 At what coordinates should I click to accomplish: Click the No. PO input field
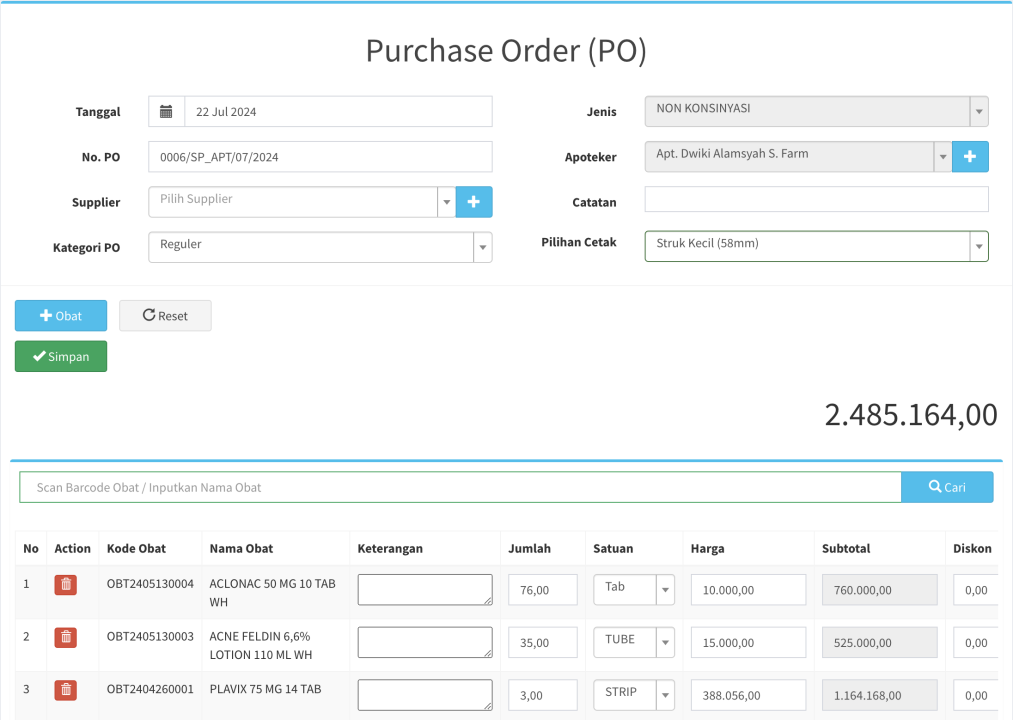click(320, 157)
